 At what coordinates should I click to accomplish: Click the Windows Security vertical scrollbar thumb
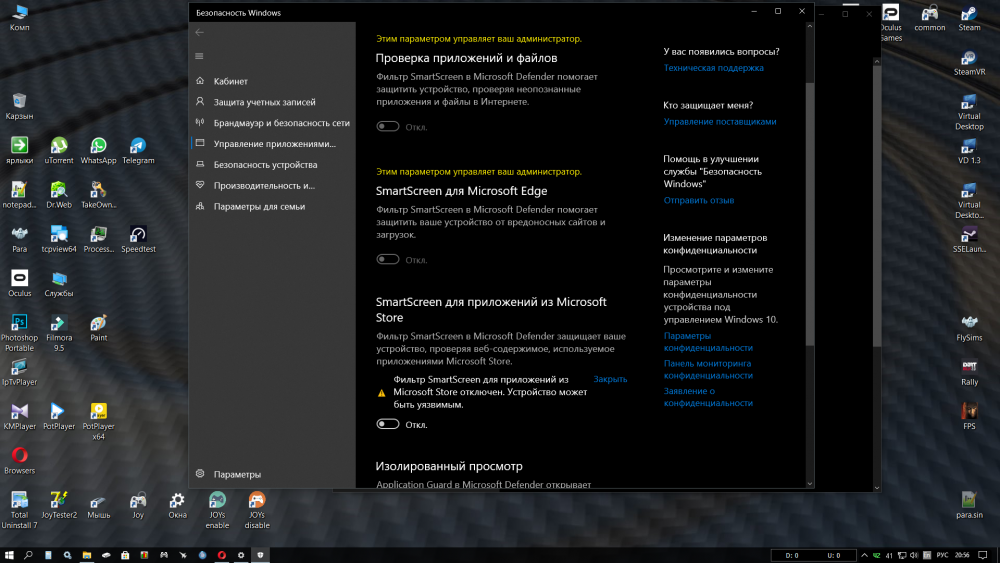point(810,214)
